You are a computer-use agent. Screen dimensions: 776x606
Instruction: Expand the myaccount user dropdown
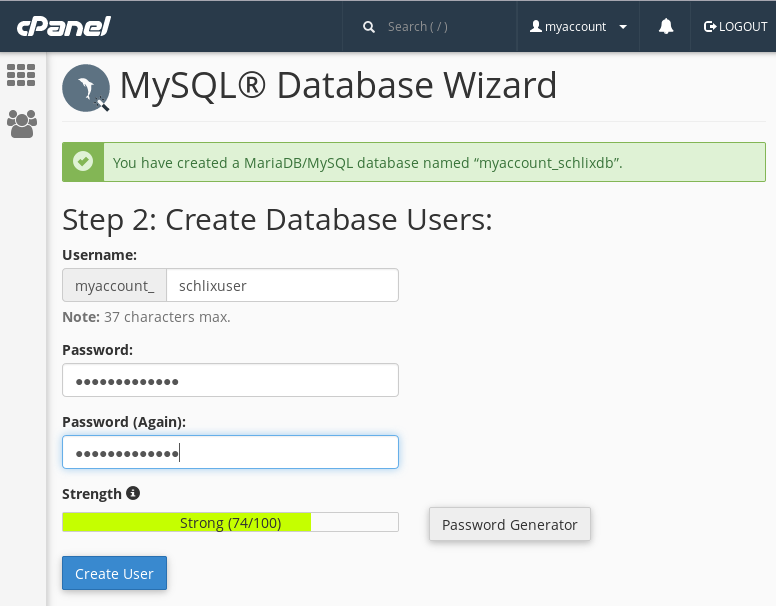coord(578,27)
